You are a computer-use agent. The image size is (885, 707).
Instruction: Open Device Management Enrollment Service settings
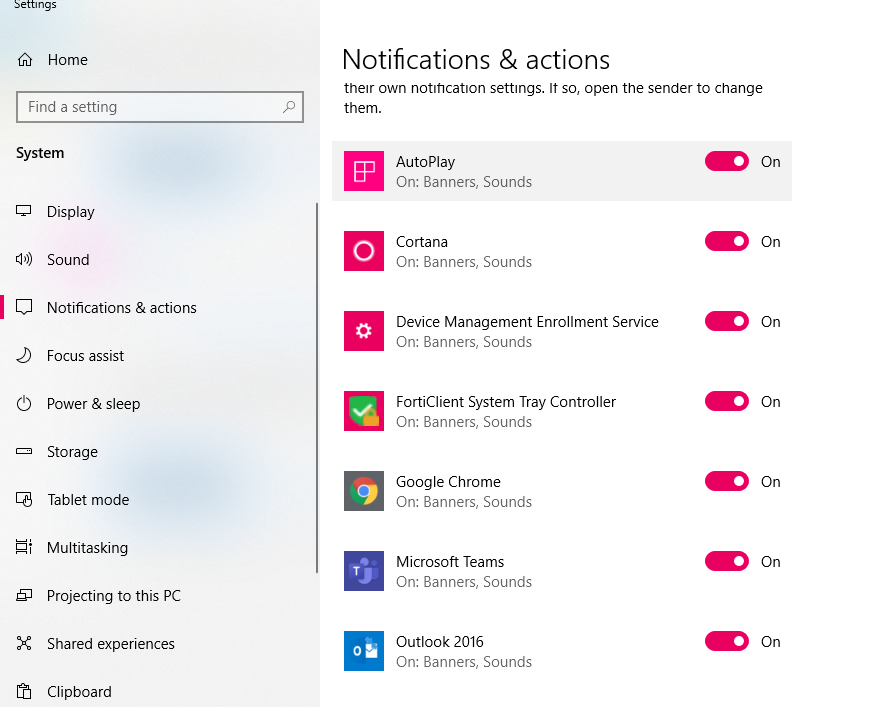[x=562, y=331]
